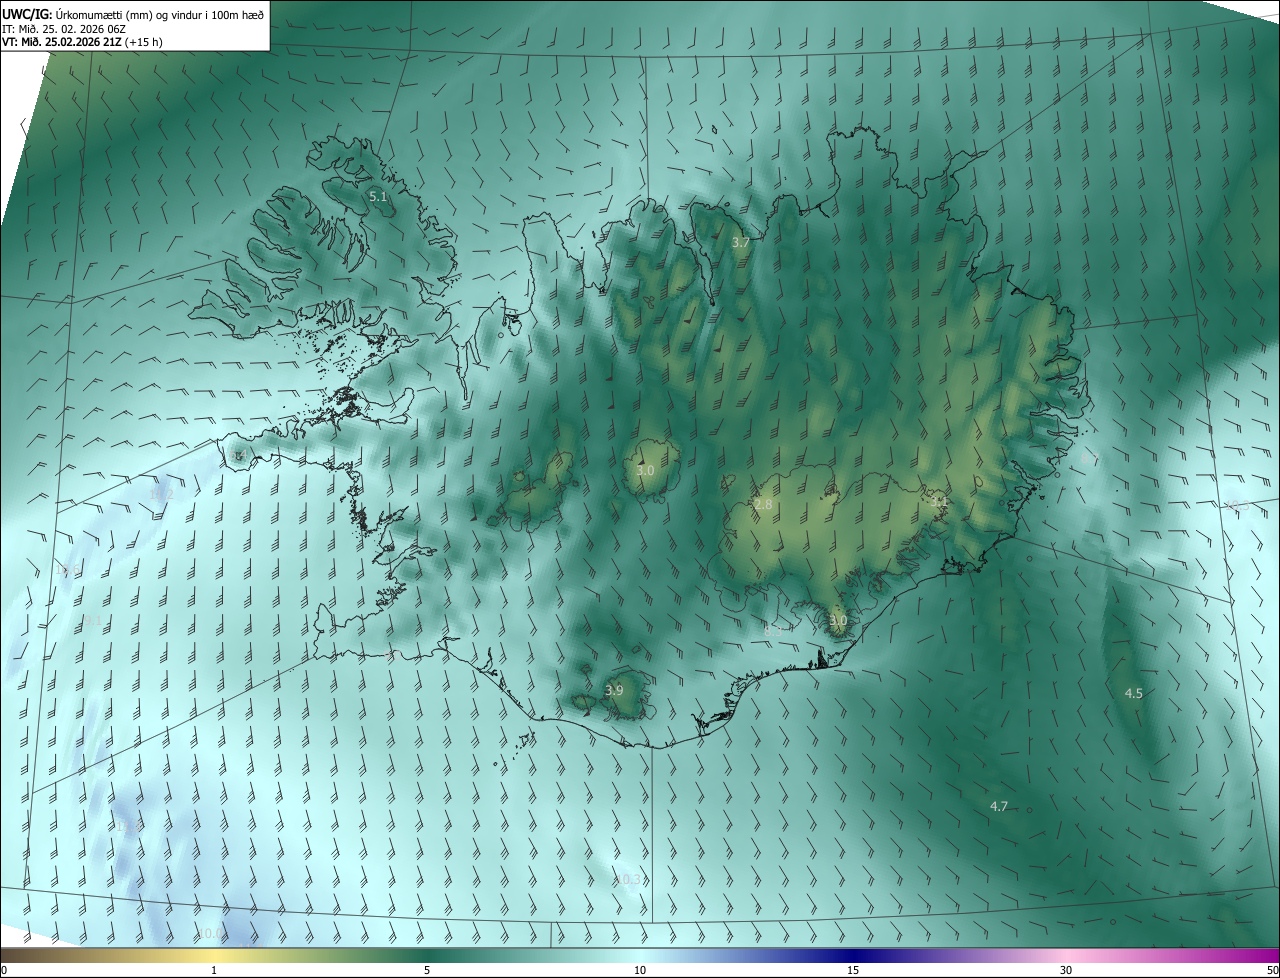Click the UWC/IG Úrkomumætti map title
The image size is (1280, 978).
tap(133, 13)
